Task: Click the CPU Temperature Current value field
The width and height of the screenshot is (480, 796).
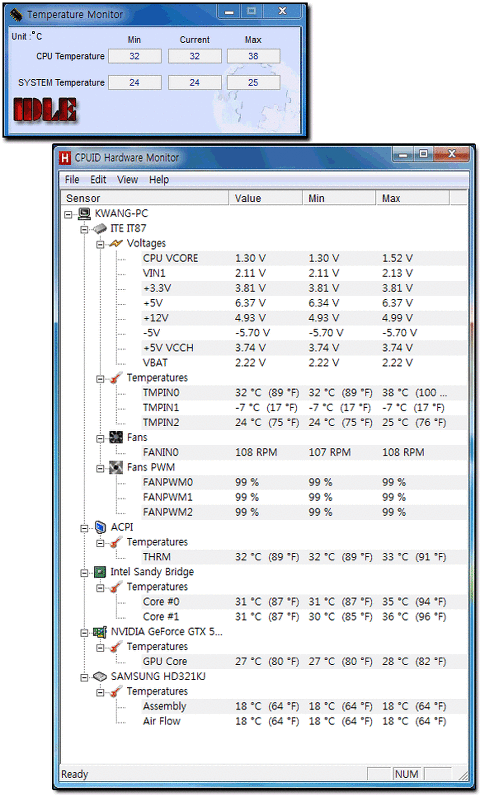Action: (x=195, y=56)
